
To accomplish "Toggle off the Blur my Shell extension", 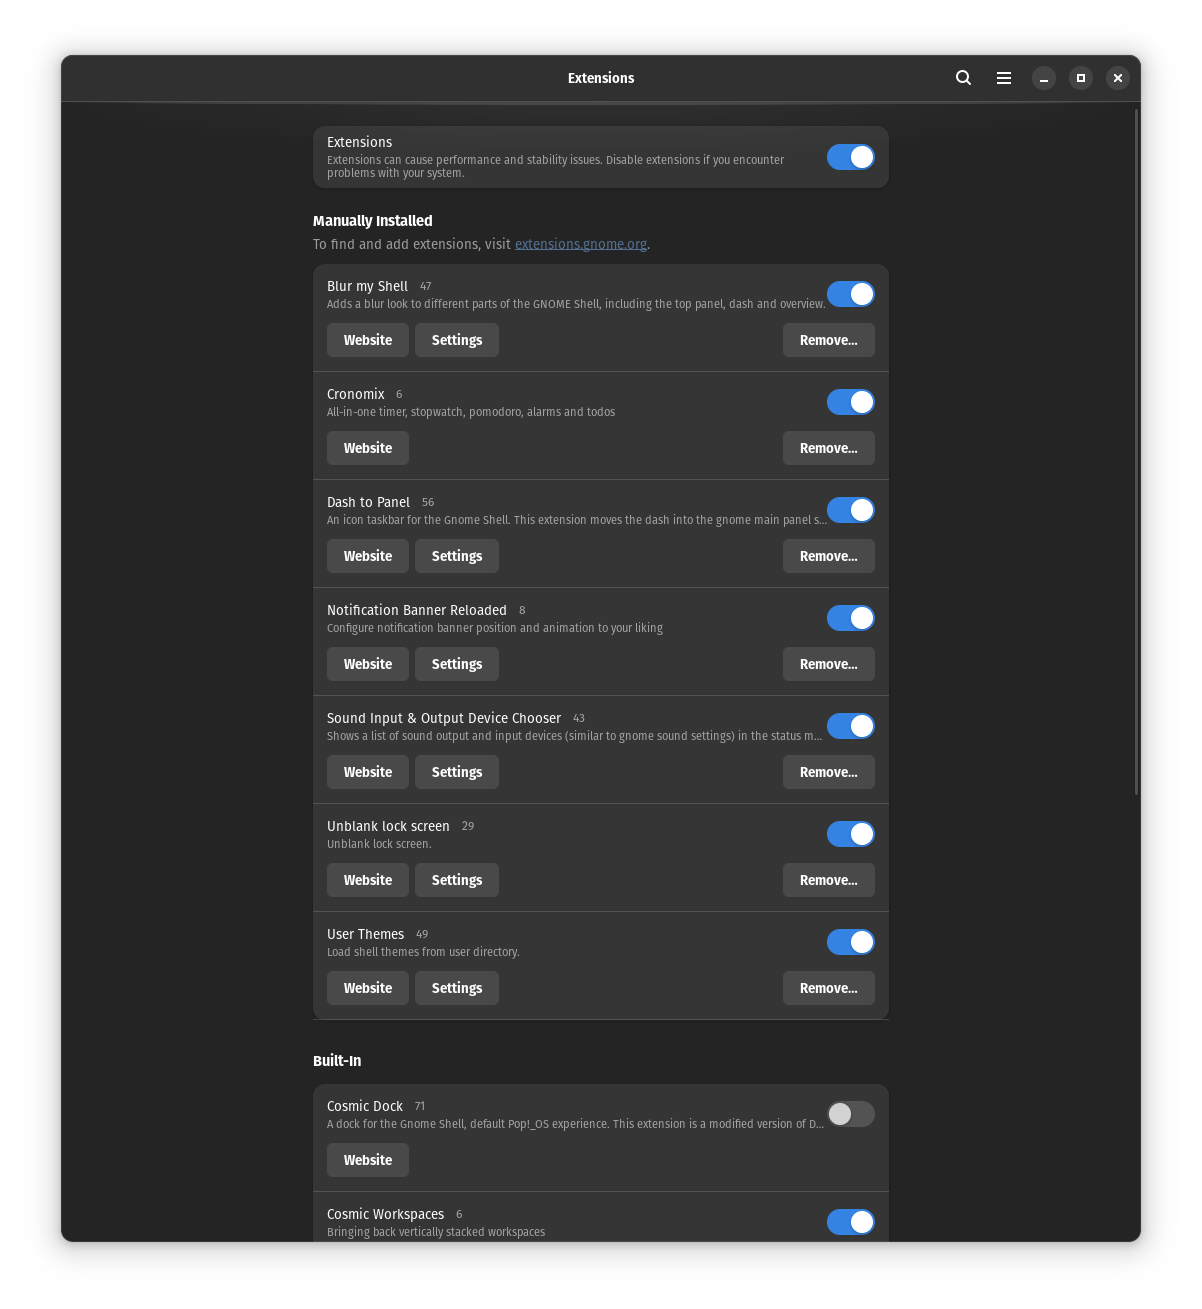I will click(850, 294).
